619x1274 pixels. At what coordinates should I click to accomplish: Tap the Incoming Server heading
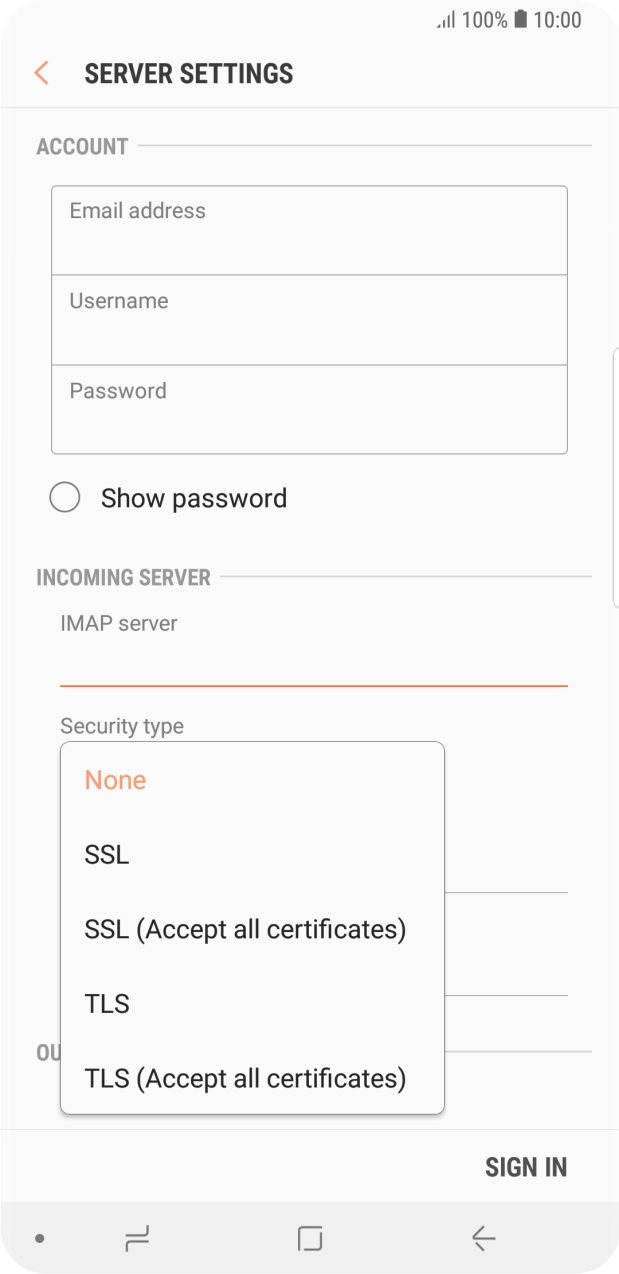click(123, 577)
